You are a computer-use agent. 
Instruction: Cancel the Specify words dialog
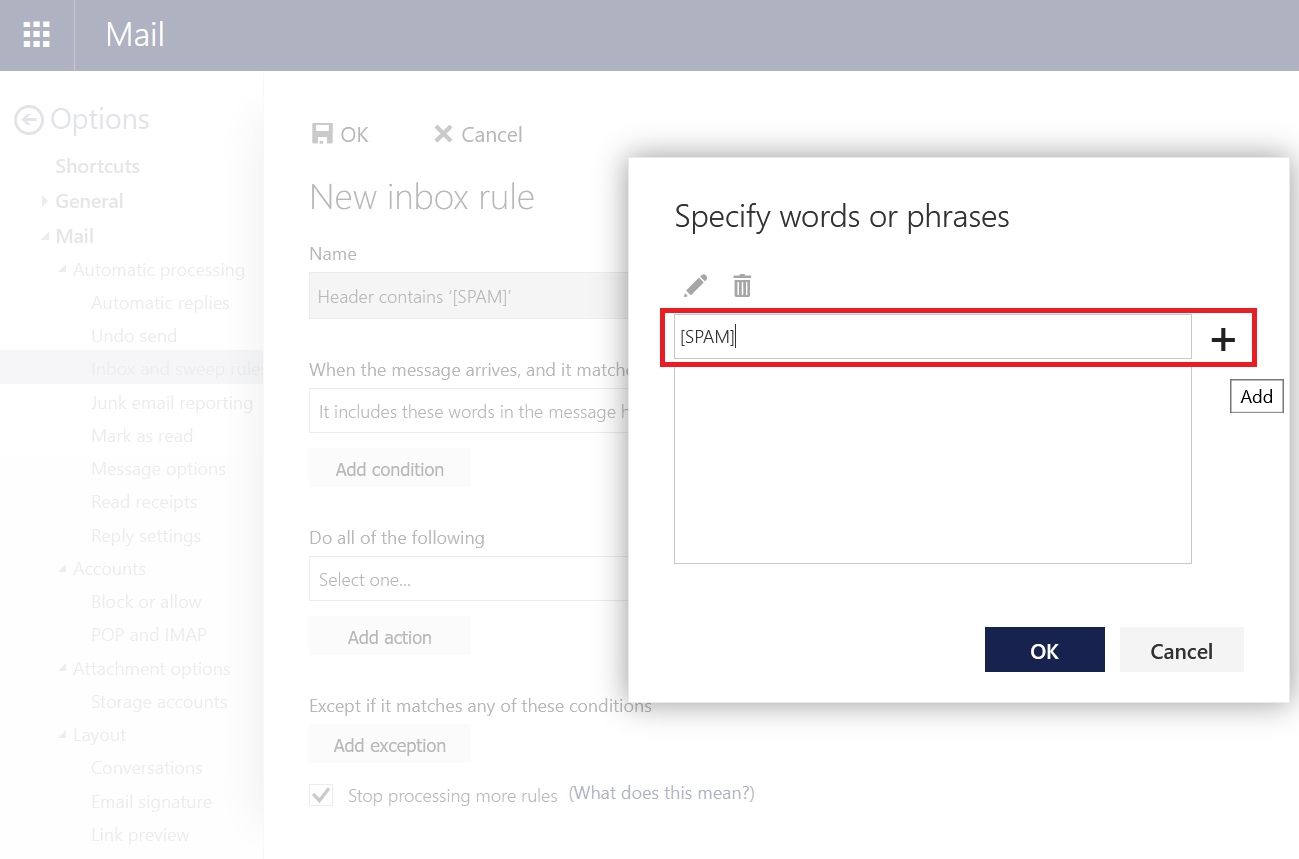pos(1181,651)
